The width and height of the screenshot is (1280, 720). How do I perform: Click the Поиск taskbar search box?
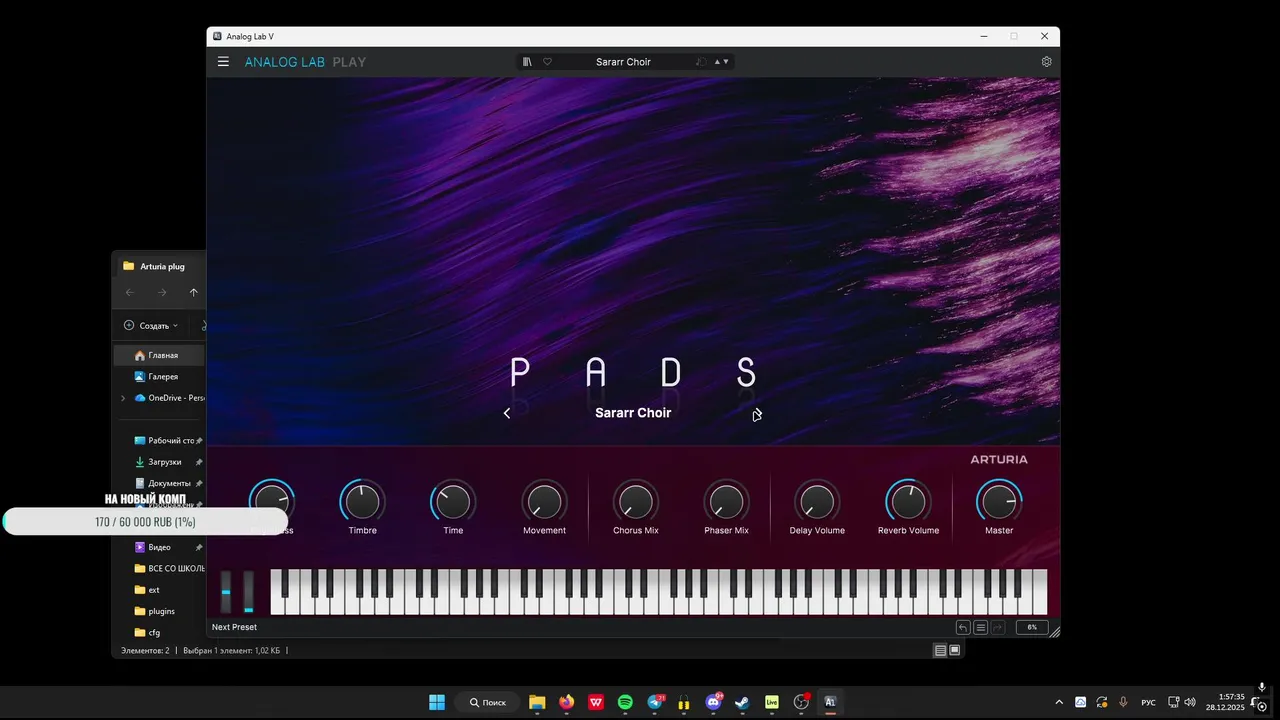coord(487,702)
